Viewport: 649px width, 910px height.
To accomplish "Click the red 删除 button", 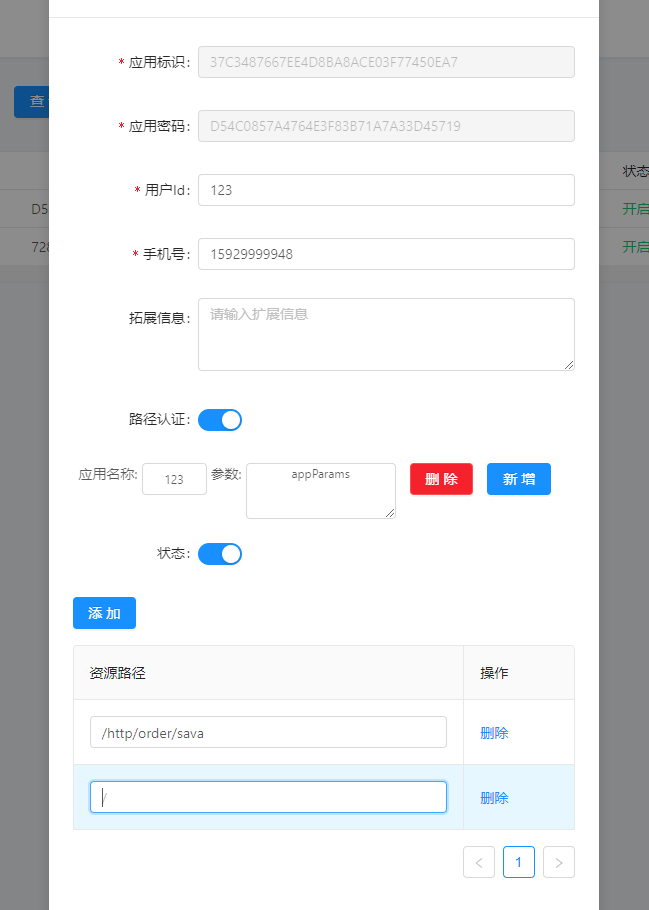I will point(441,479).
